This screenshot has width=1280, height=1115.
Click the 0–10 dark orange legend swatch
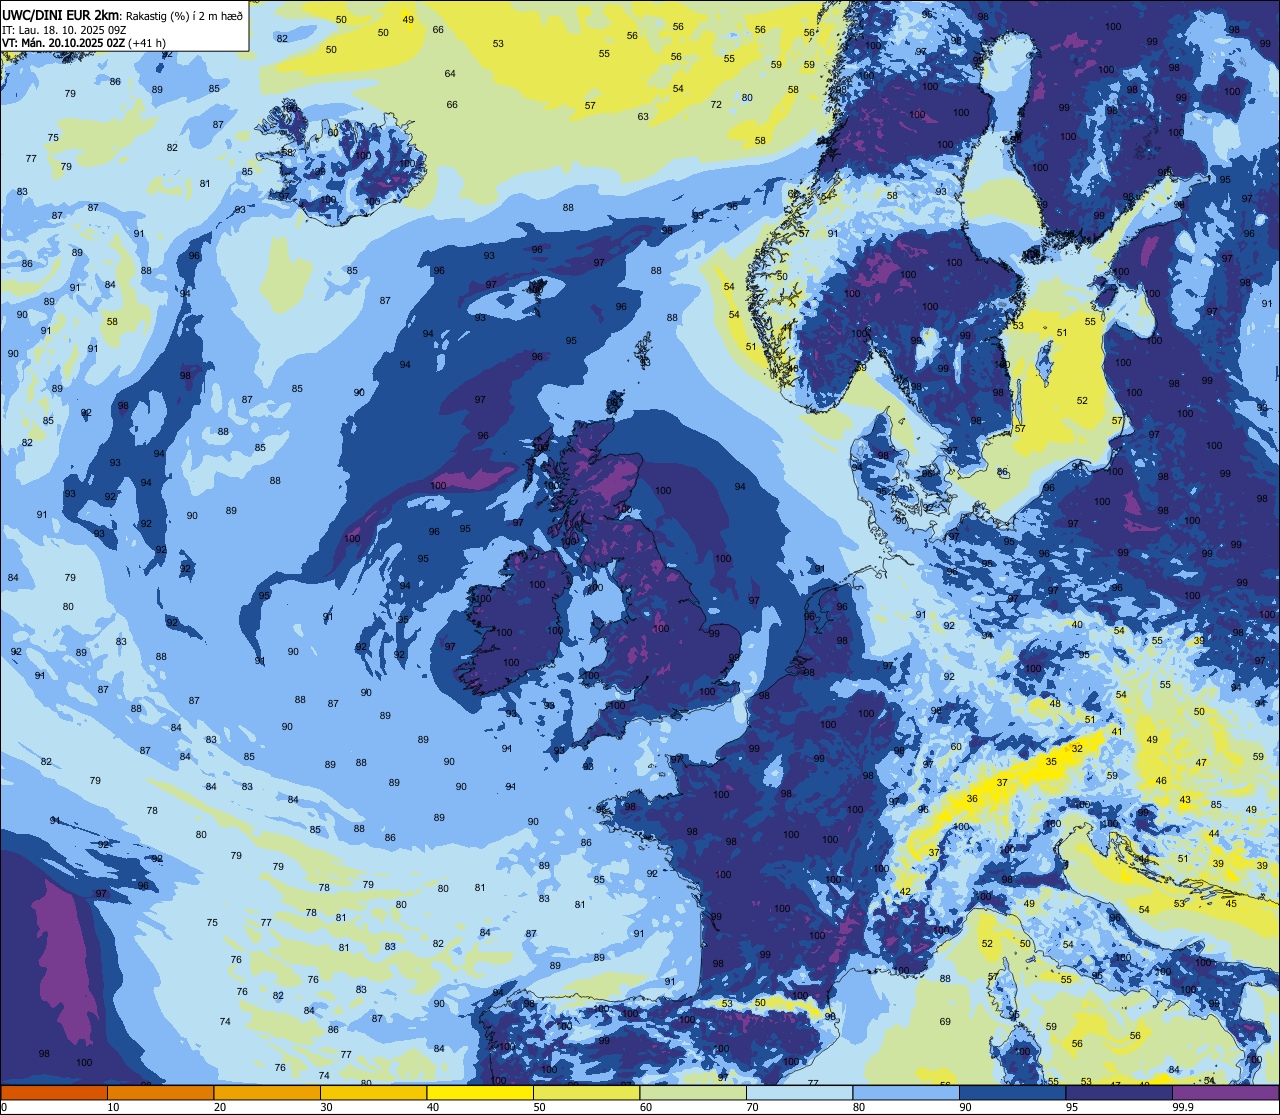pyautogui.click(x=54, y=1092)
